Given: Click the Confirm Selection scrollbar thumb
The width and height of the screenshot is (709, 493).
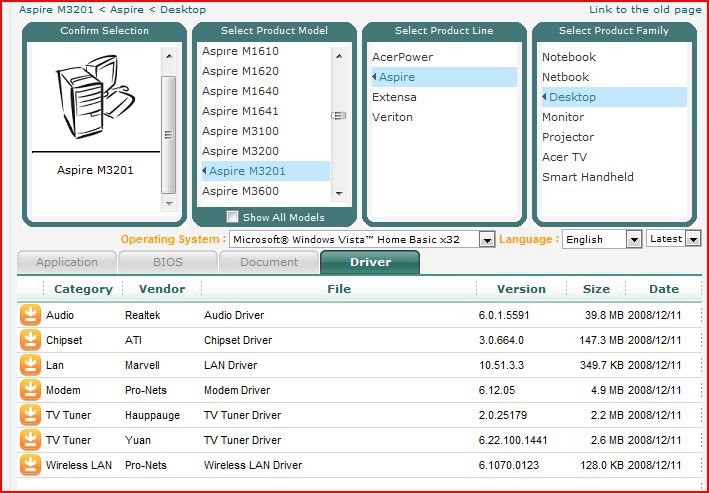Looking at the screenshot, I should tap(169, 135).
